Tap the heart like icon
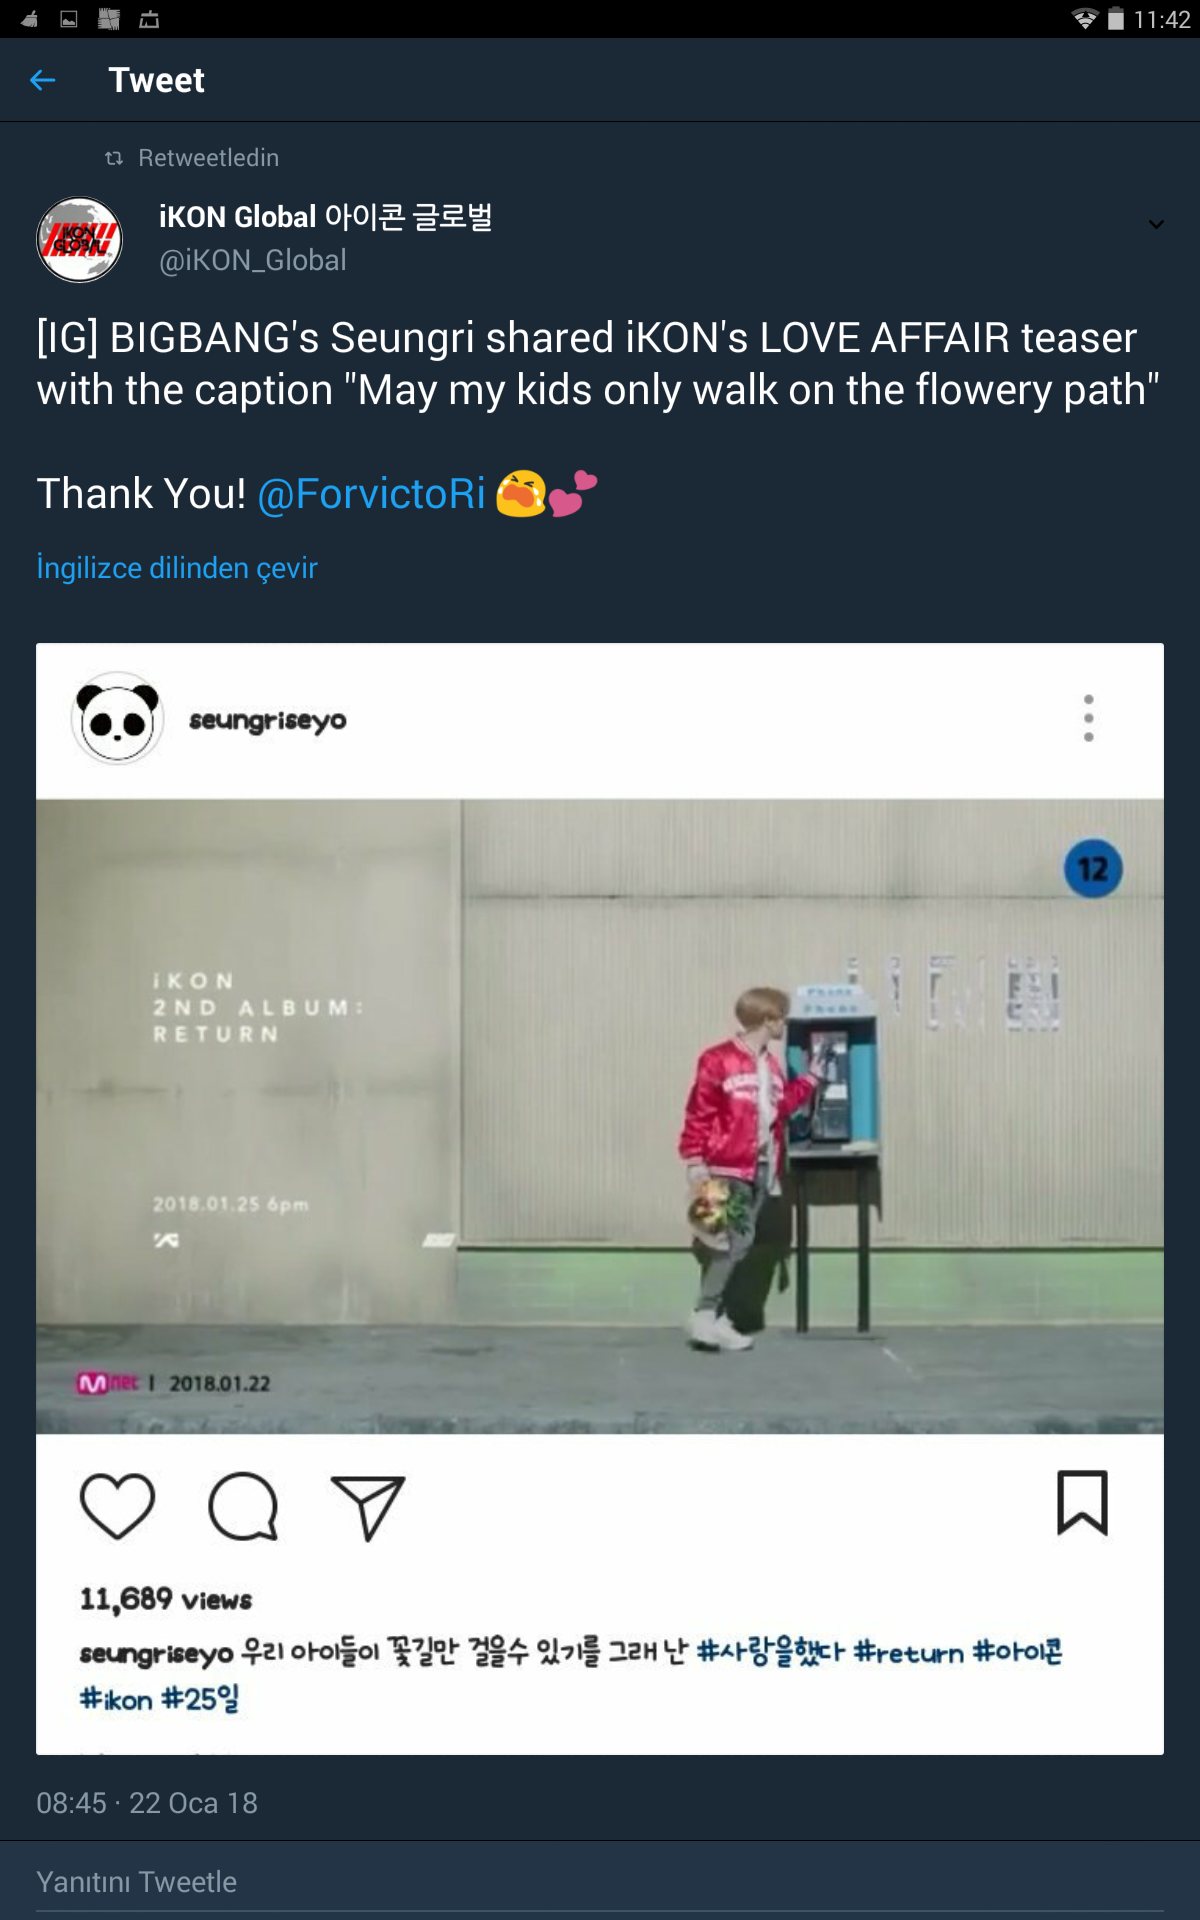The height and width of the screenshot is (1920, 1200). pyautogui.click(x=117, y=1506)
